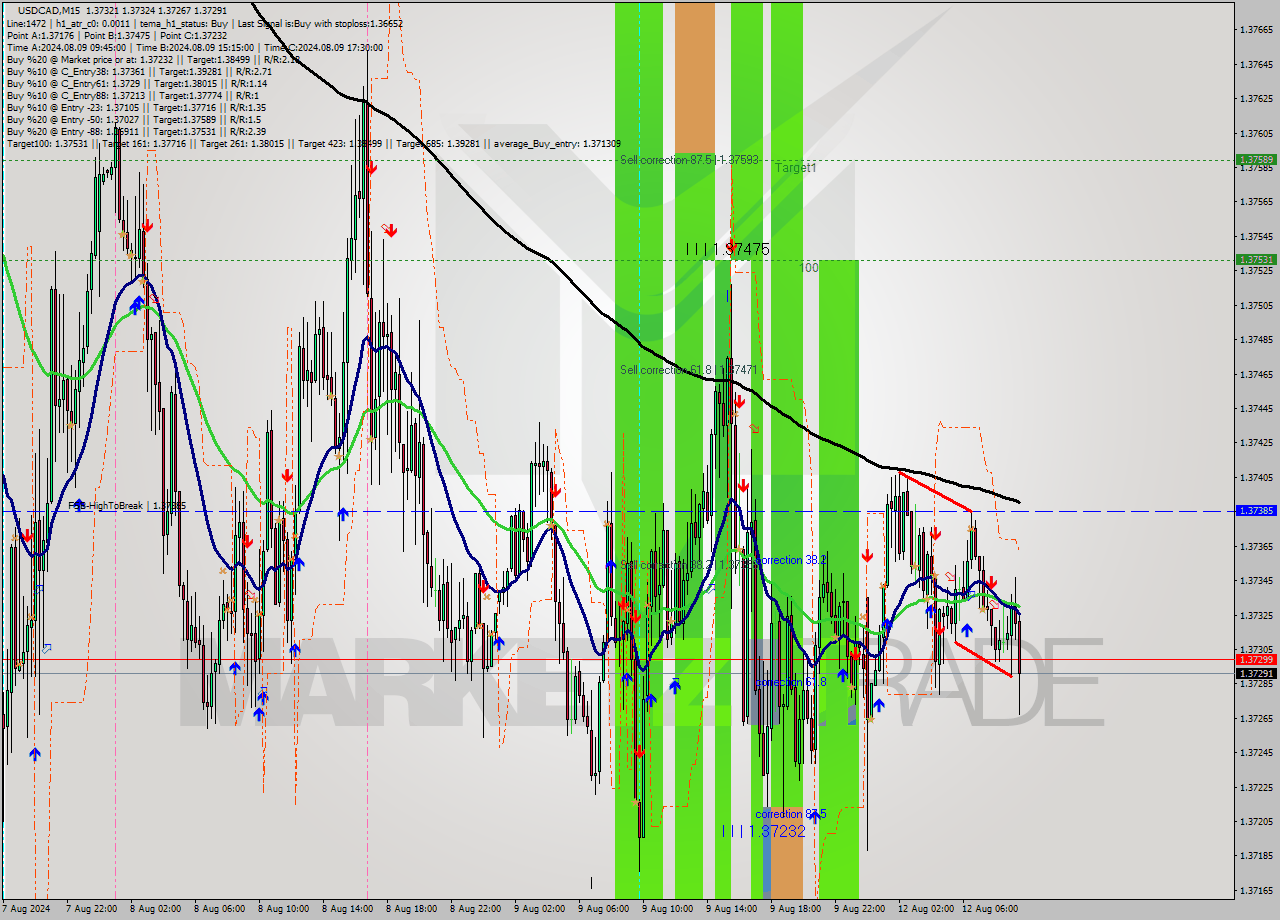Select the red 1.37299 price tag
This screenshot has height=920, width=1280.
click(x=1256, y=659)
